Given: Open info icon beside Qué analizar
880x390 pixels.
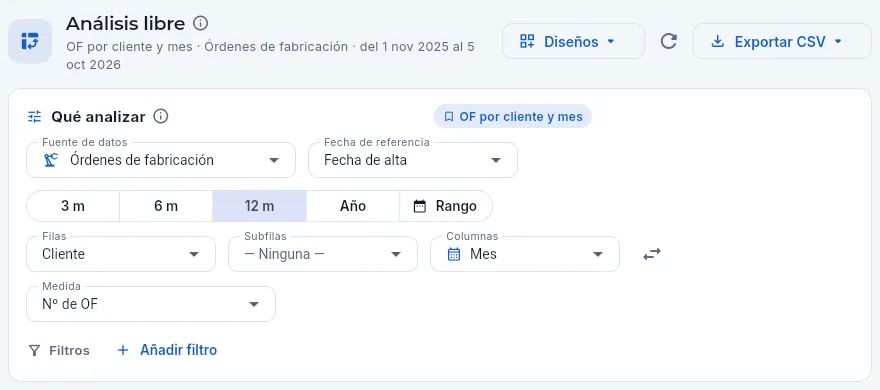Looking at the screenshot, I should [161, 116].
